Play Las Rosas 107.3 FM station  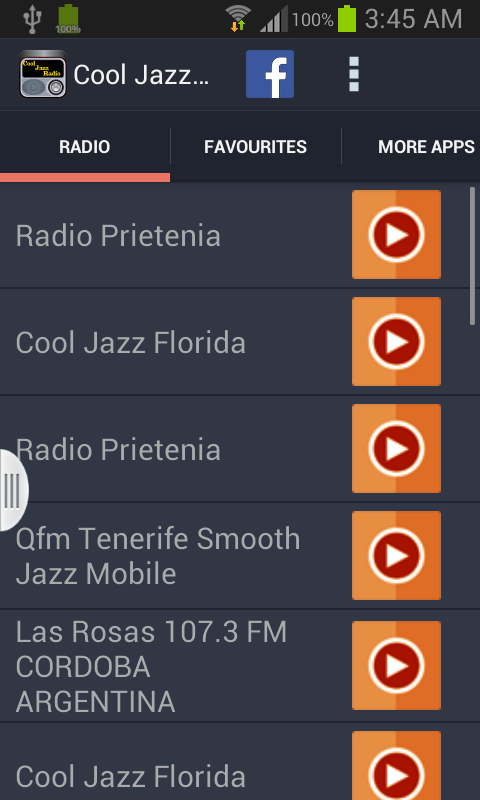[x=396, y=665]
